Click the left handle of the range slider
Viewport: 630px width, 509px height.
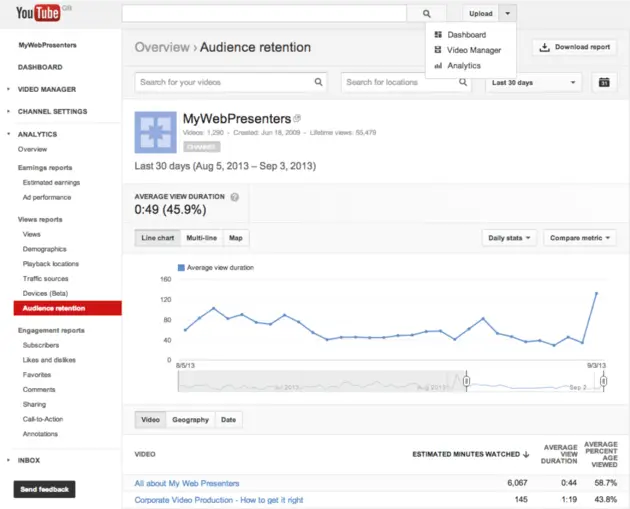click(x=466, y=381)
